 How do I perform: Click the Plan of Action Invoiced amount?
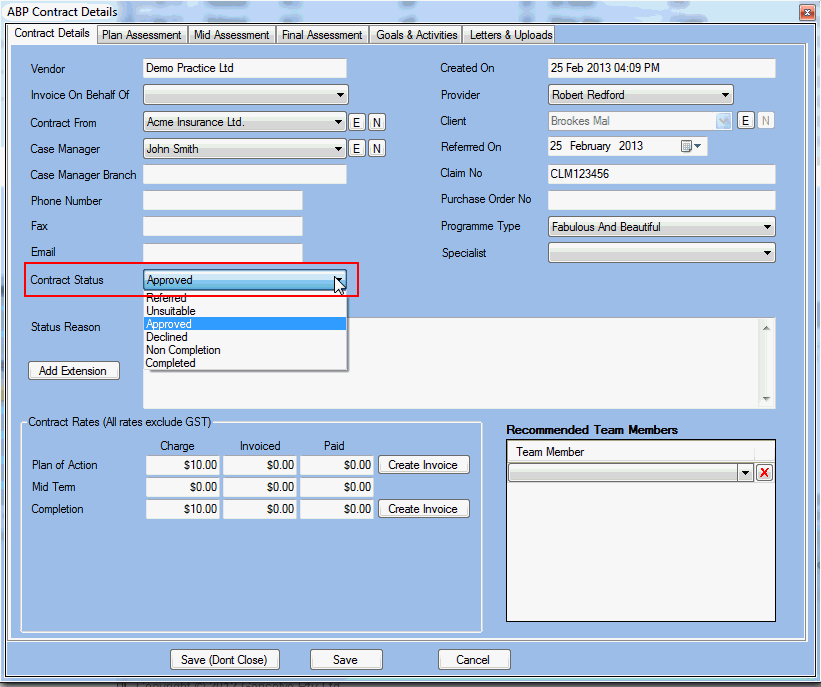coord(260,465)
